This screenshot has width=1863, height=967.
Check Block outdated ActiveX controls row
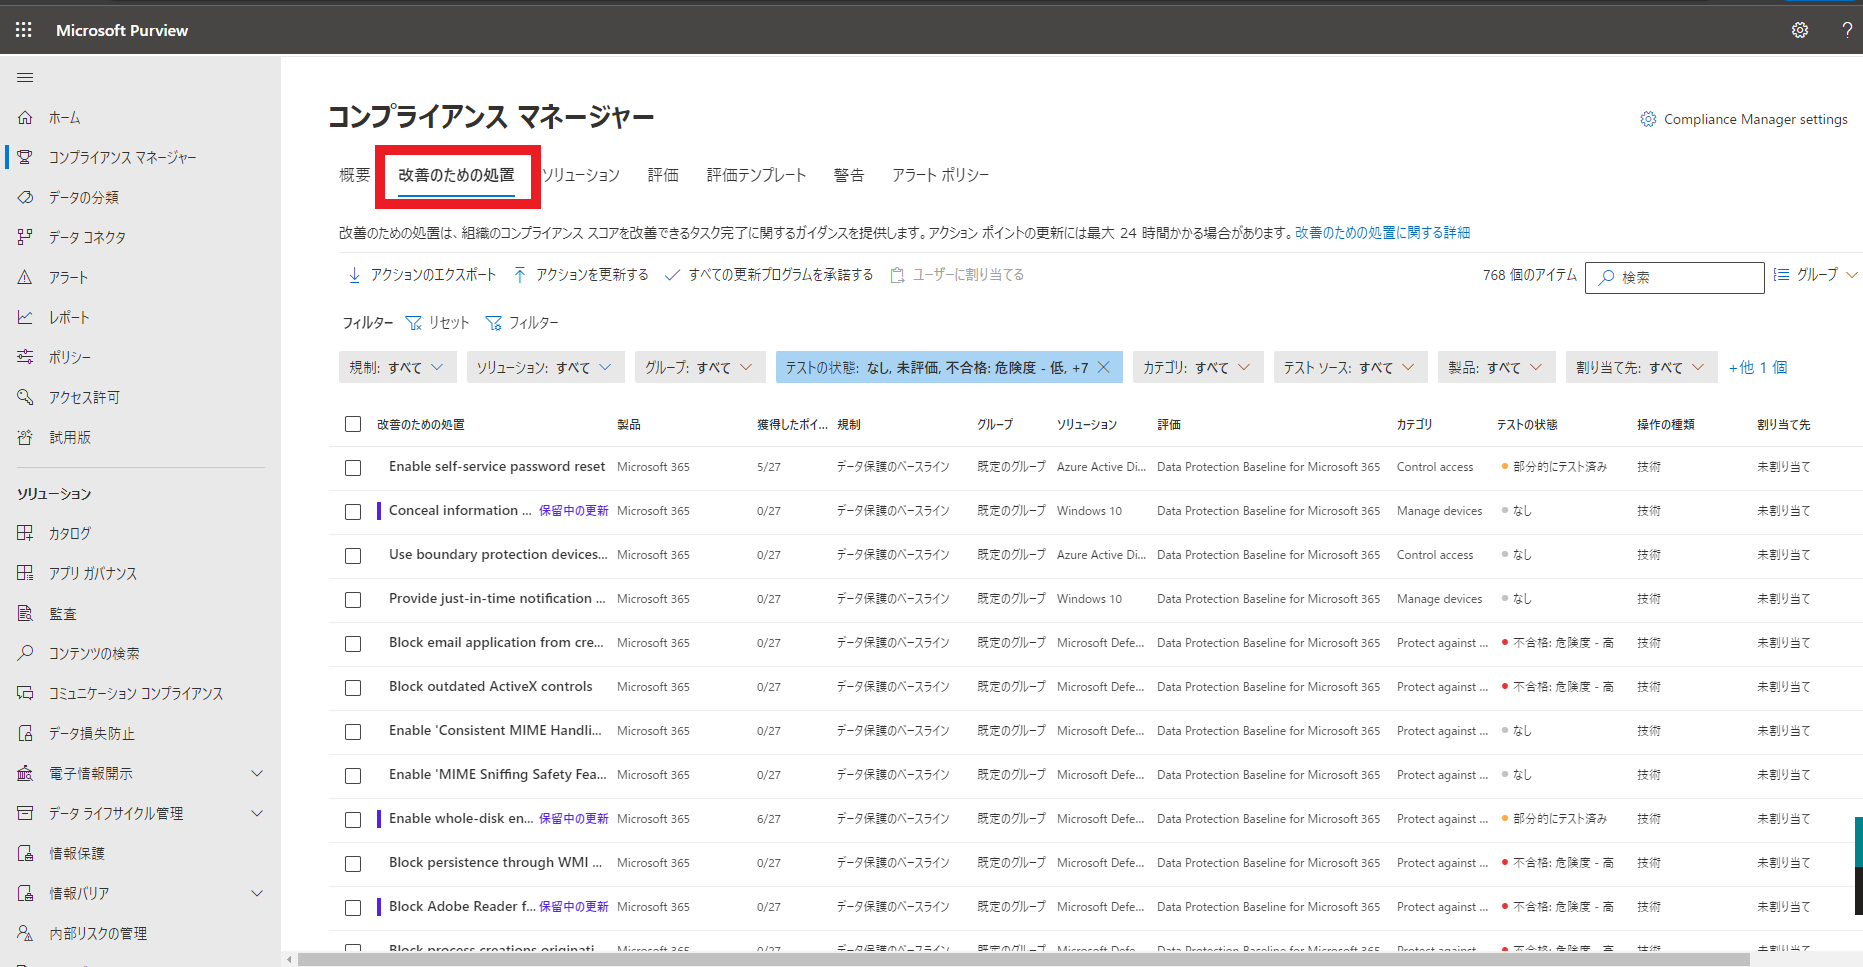point(353,688)
